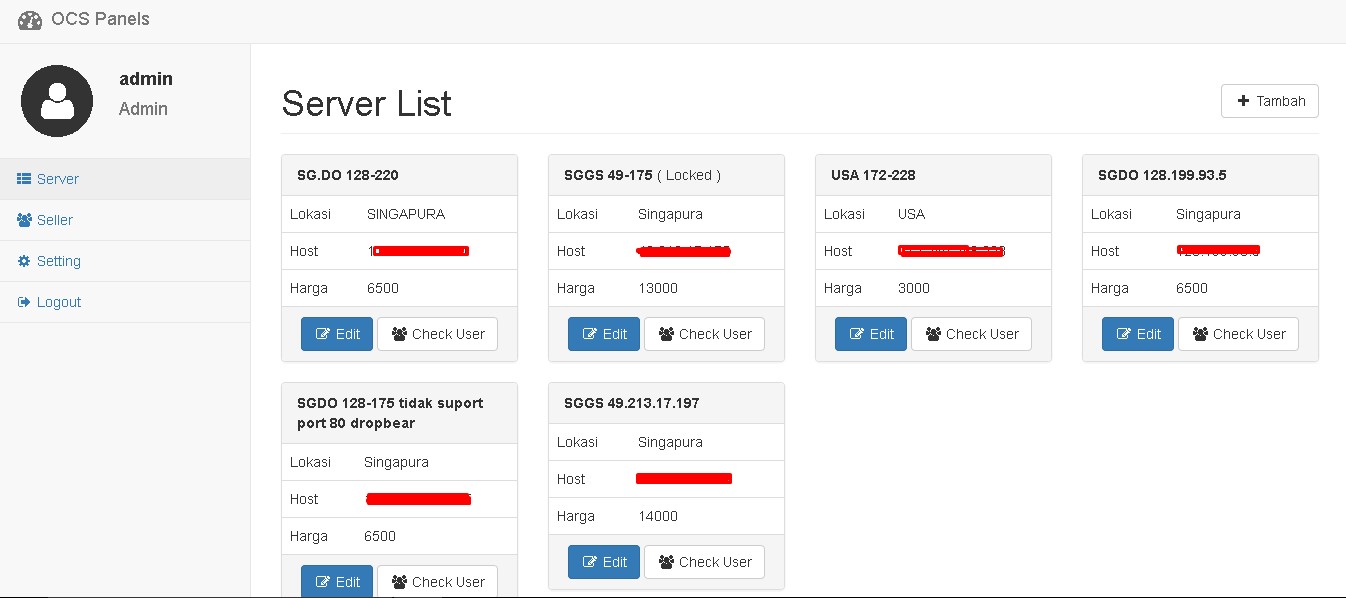Screen dimensions: 1346x598
Task: Edit the SGGS 49-175 Locked server
Action: [603, 333]
